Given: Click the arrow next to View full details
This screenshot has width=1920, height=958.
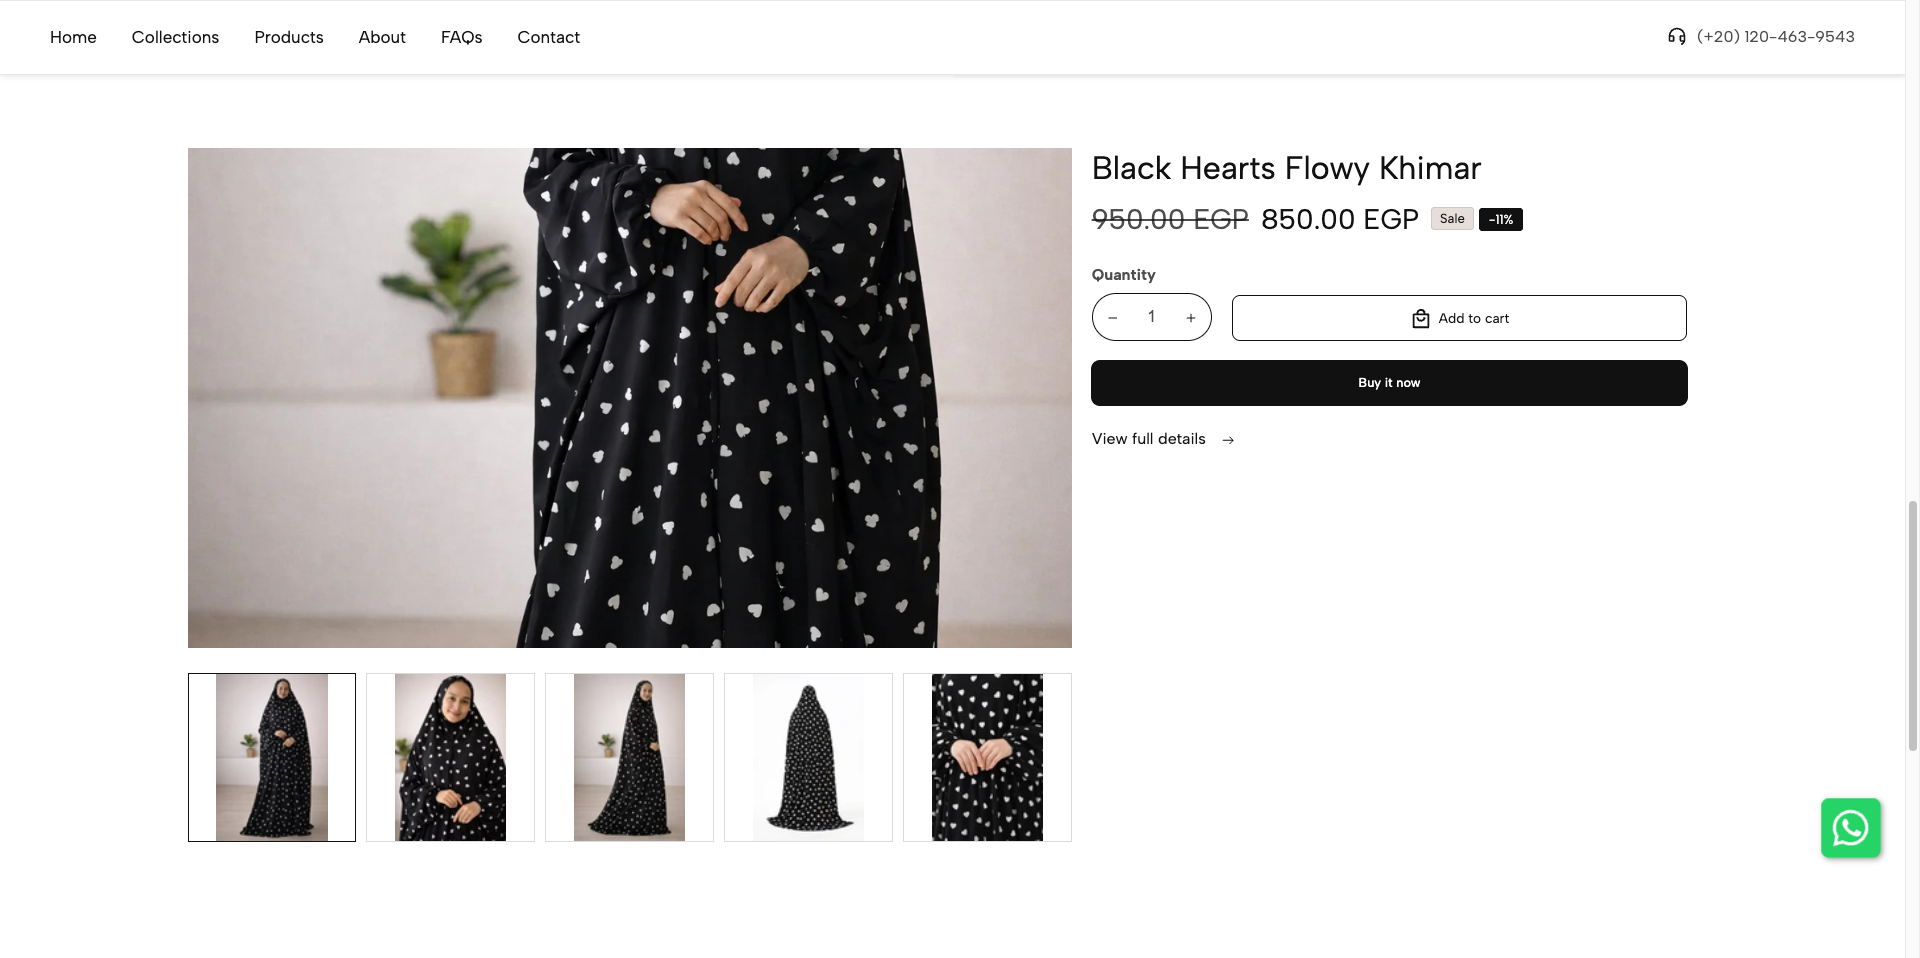Looking at the screenshot, I should [1228, 440].
